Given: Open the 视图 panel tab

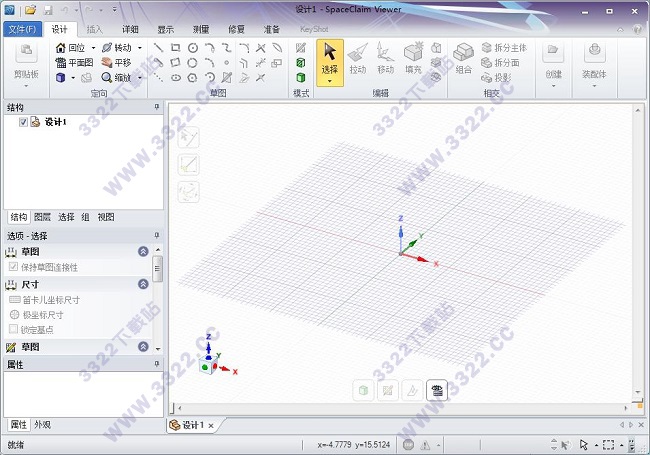Looking at the screenshot, I should click(x=106, y=217).
